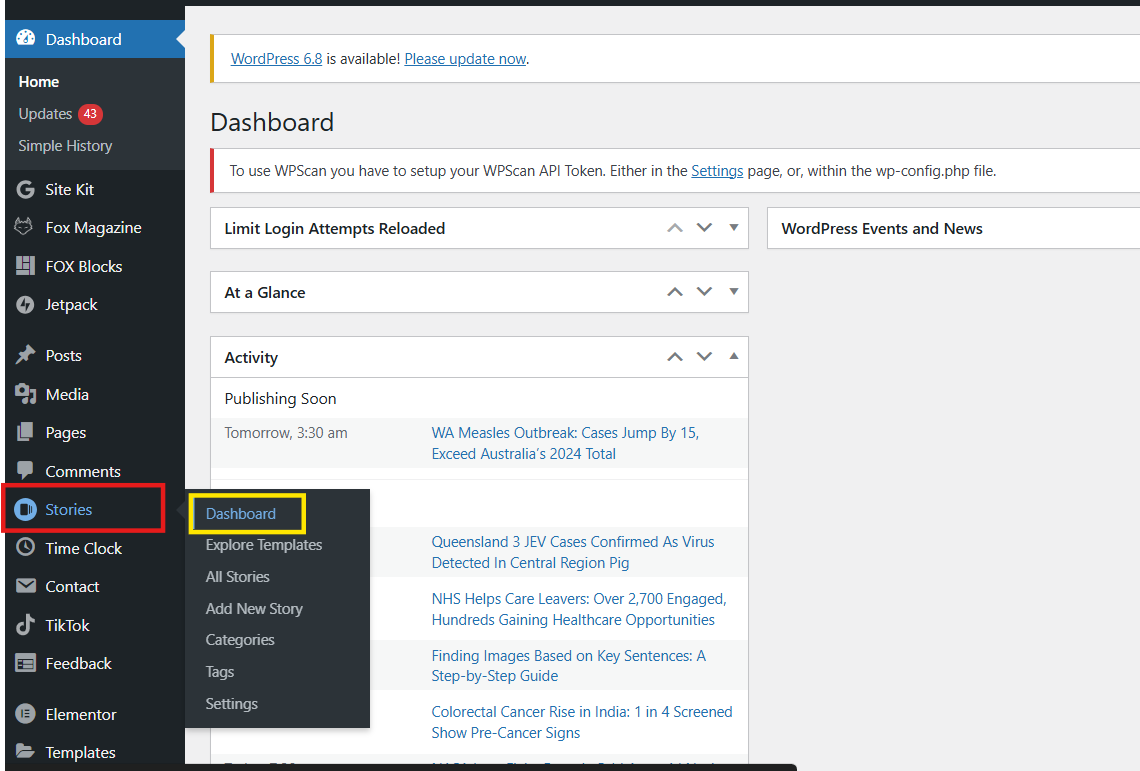
Task: Move Activity widget up
Action: pos(675,356)
